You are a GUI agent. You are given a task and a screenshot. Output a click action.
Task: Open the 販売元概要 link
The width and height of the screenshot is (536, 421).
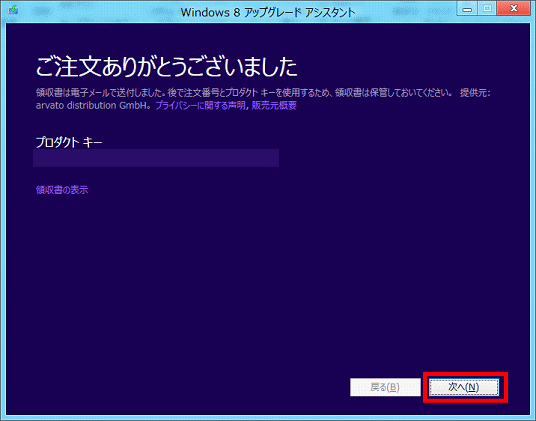click(x=274, y=105)
